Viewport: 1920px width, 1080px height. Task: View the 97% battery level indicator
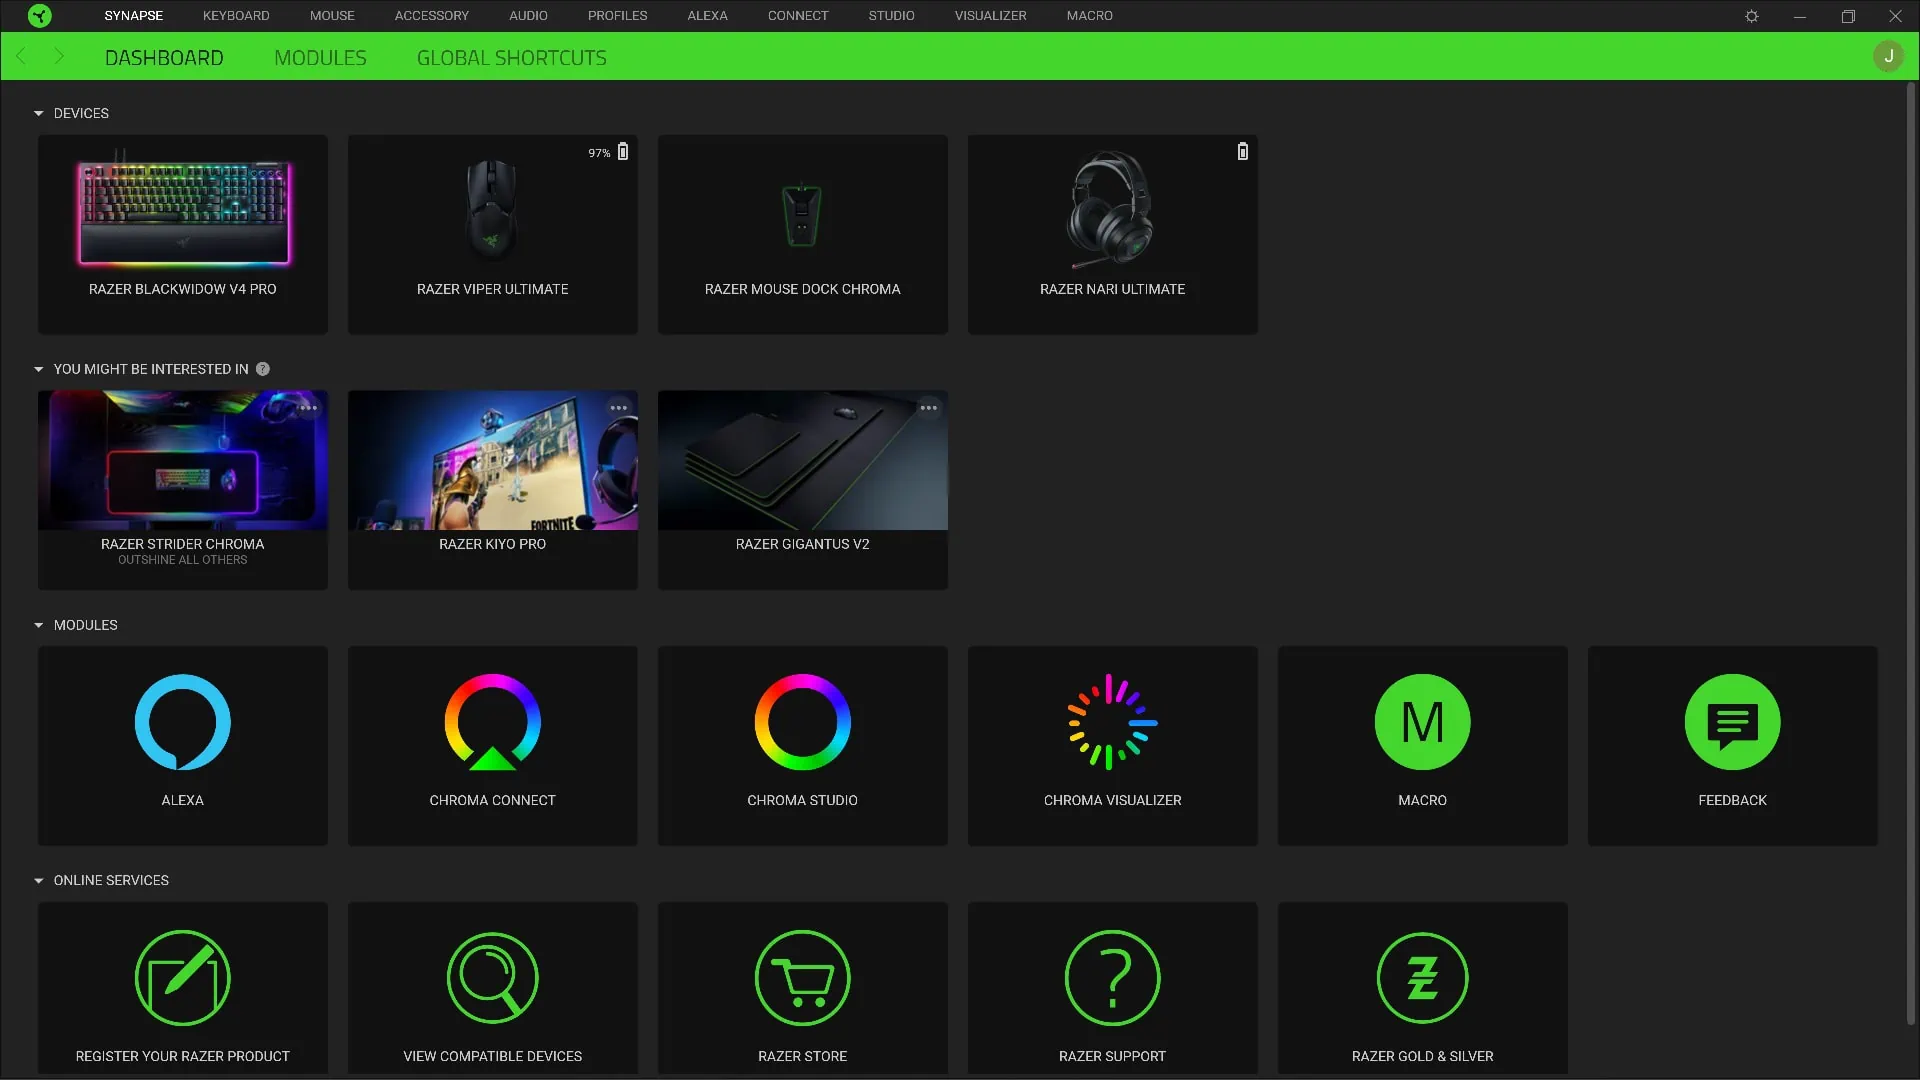pos(599,152)
